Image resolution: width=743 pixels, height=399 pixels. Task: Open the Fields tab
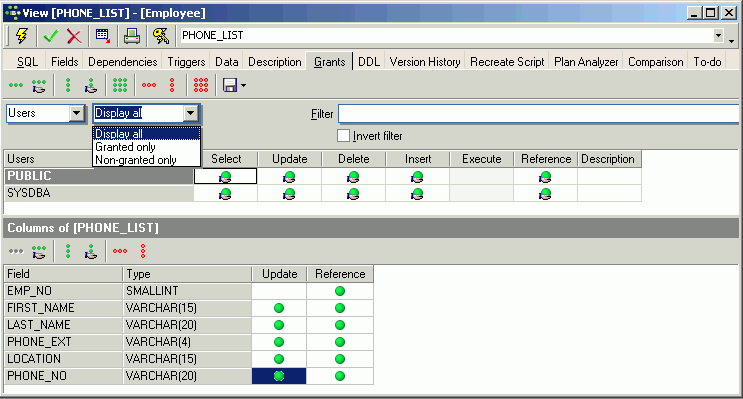pyautogui.click(x=64, y=62)
